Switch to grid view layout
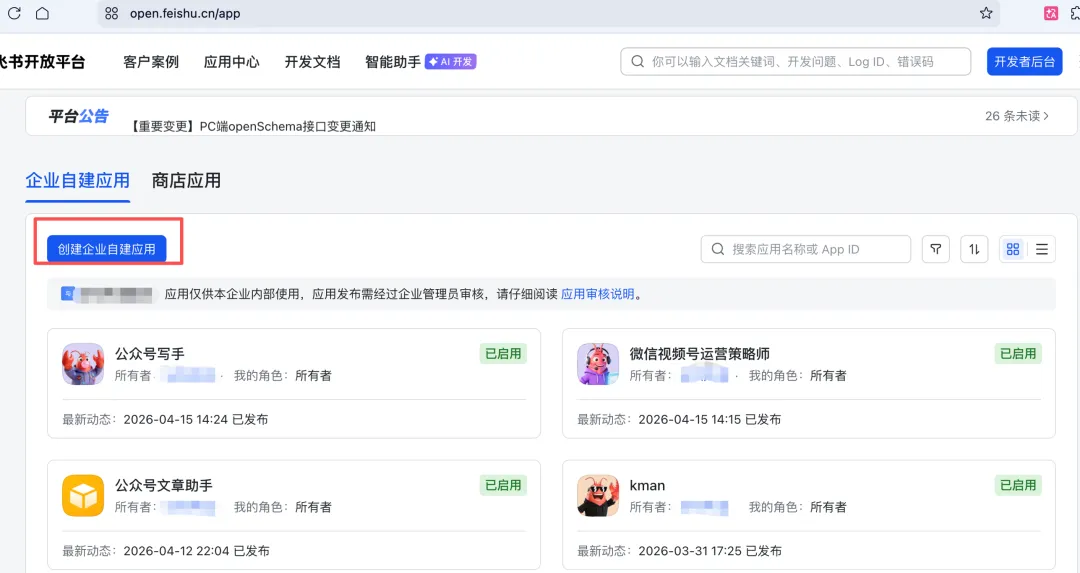Image resolution: width=1080 pixels, height=573 pixels. 1012,249
